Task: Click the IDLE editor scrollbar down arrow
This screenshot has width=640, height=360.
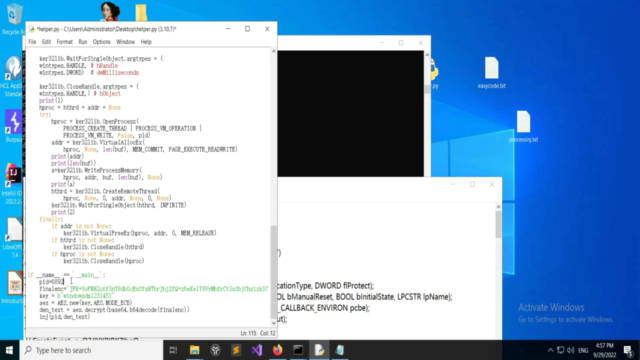Action: [x=274, y=323]
